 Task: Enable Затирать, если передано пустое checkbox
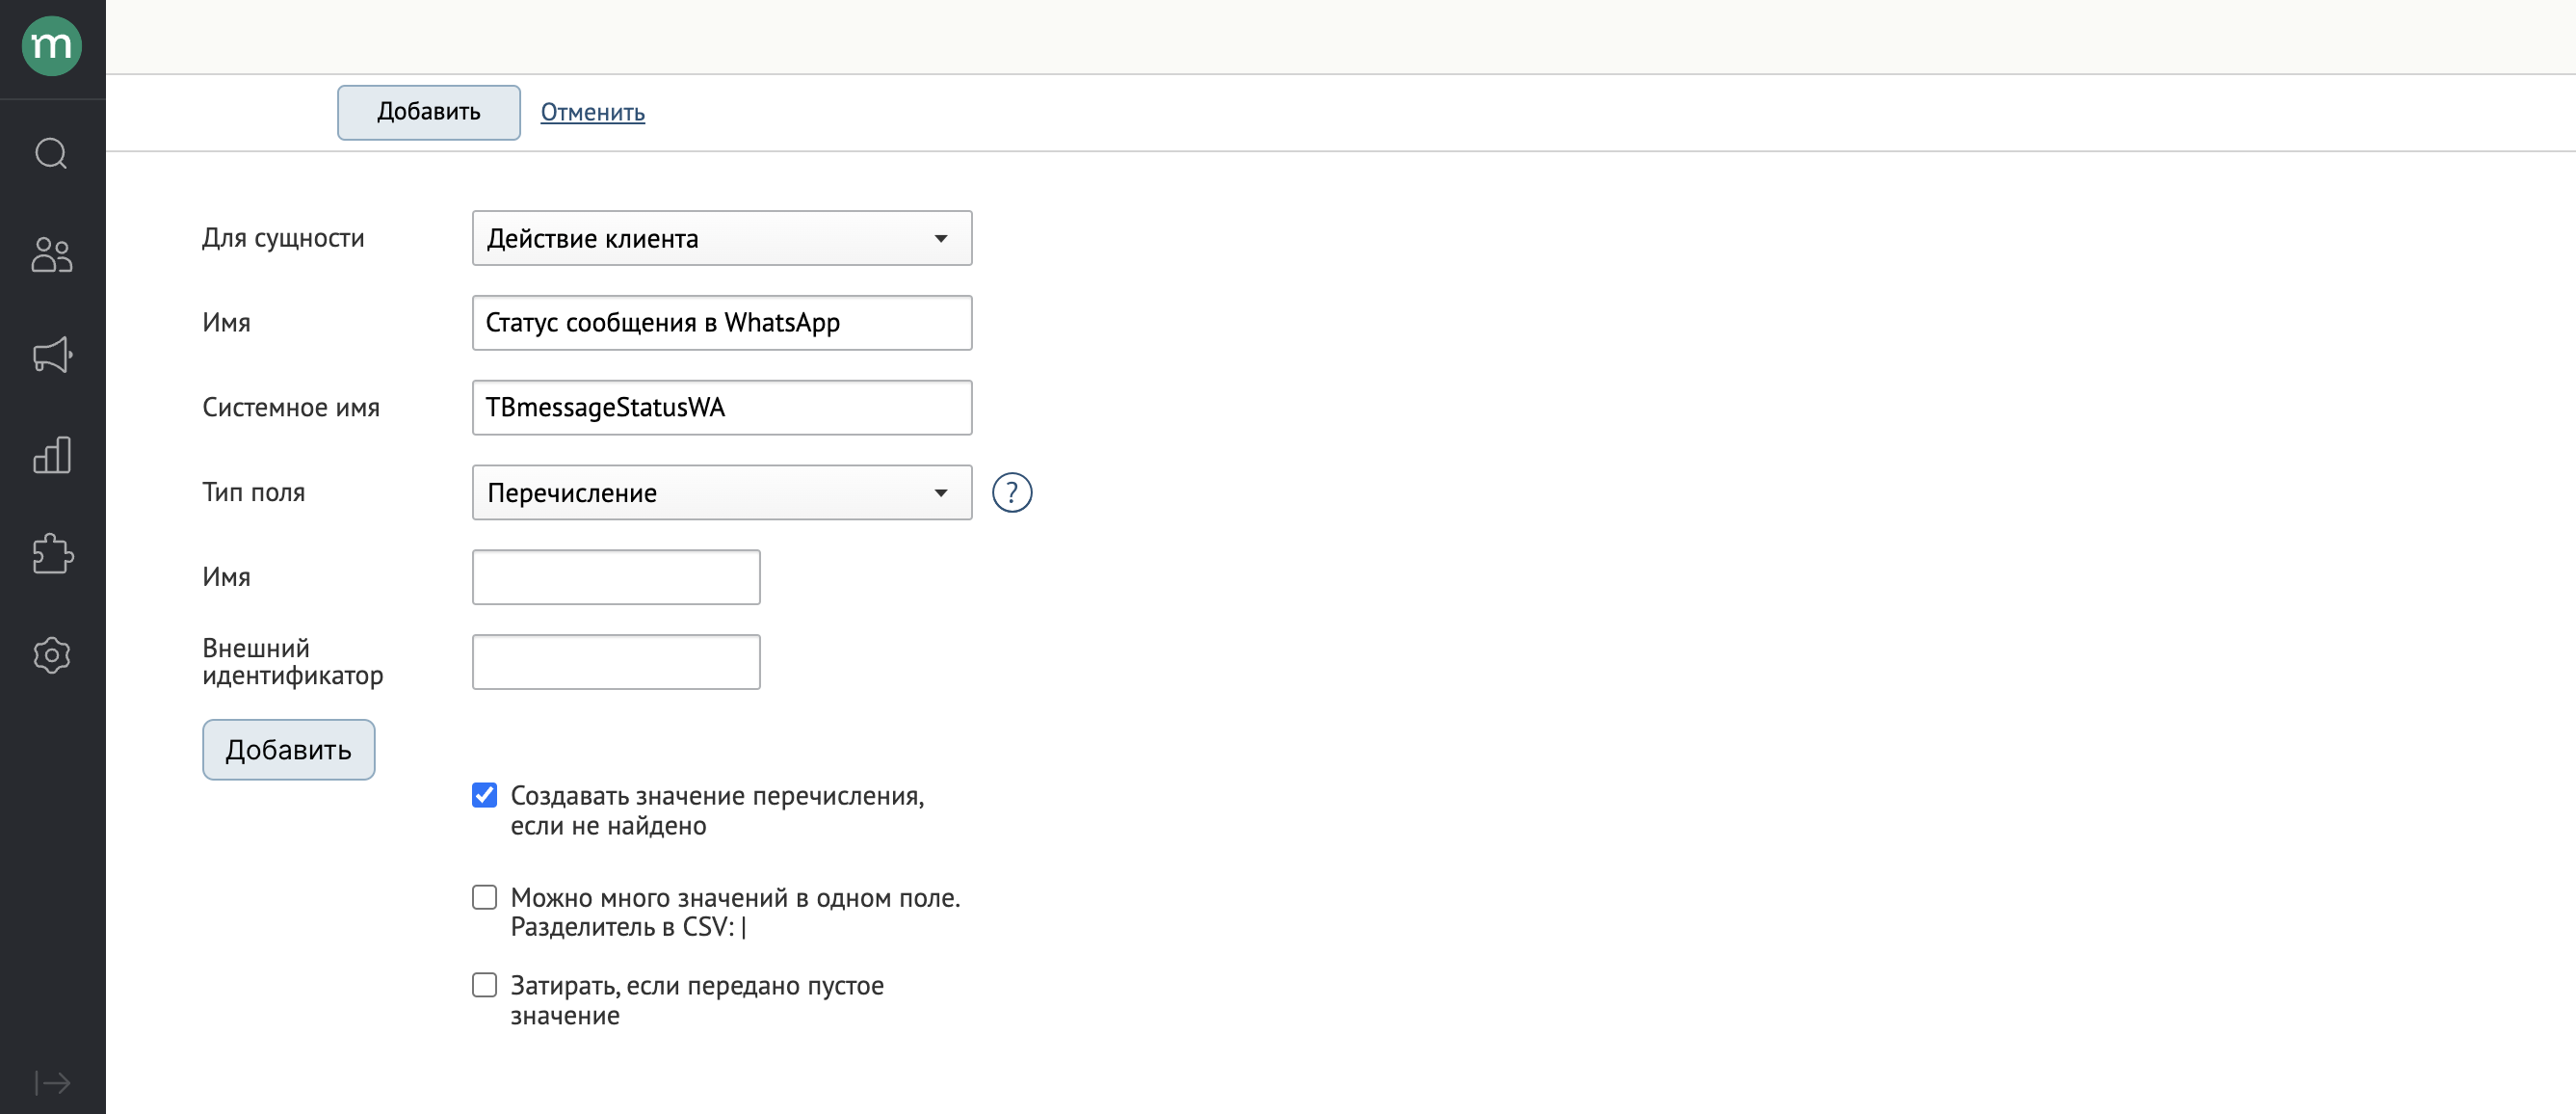[484, 985]
